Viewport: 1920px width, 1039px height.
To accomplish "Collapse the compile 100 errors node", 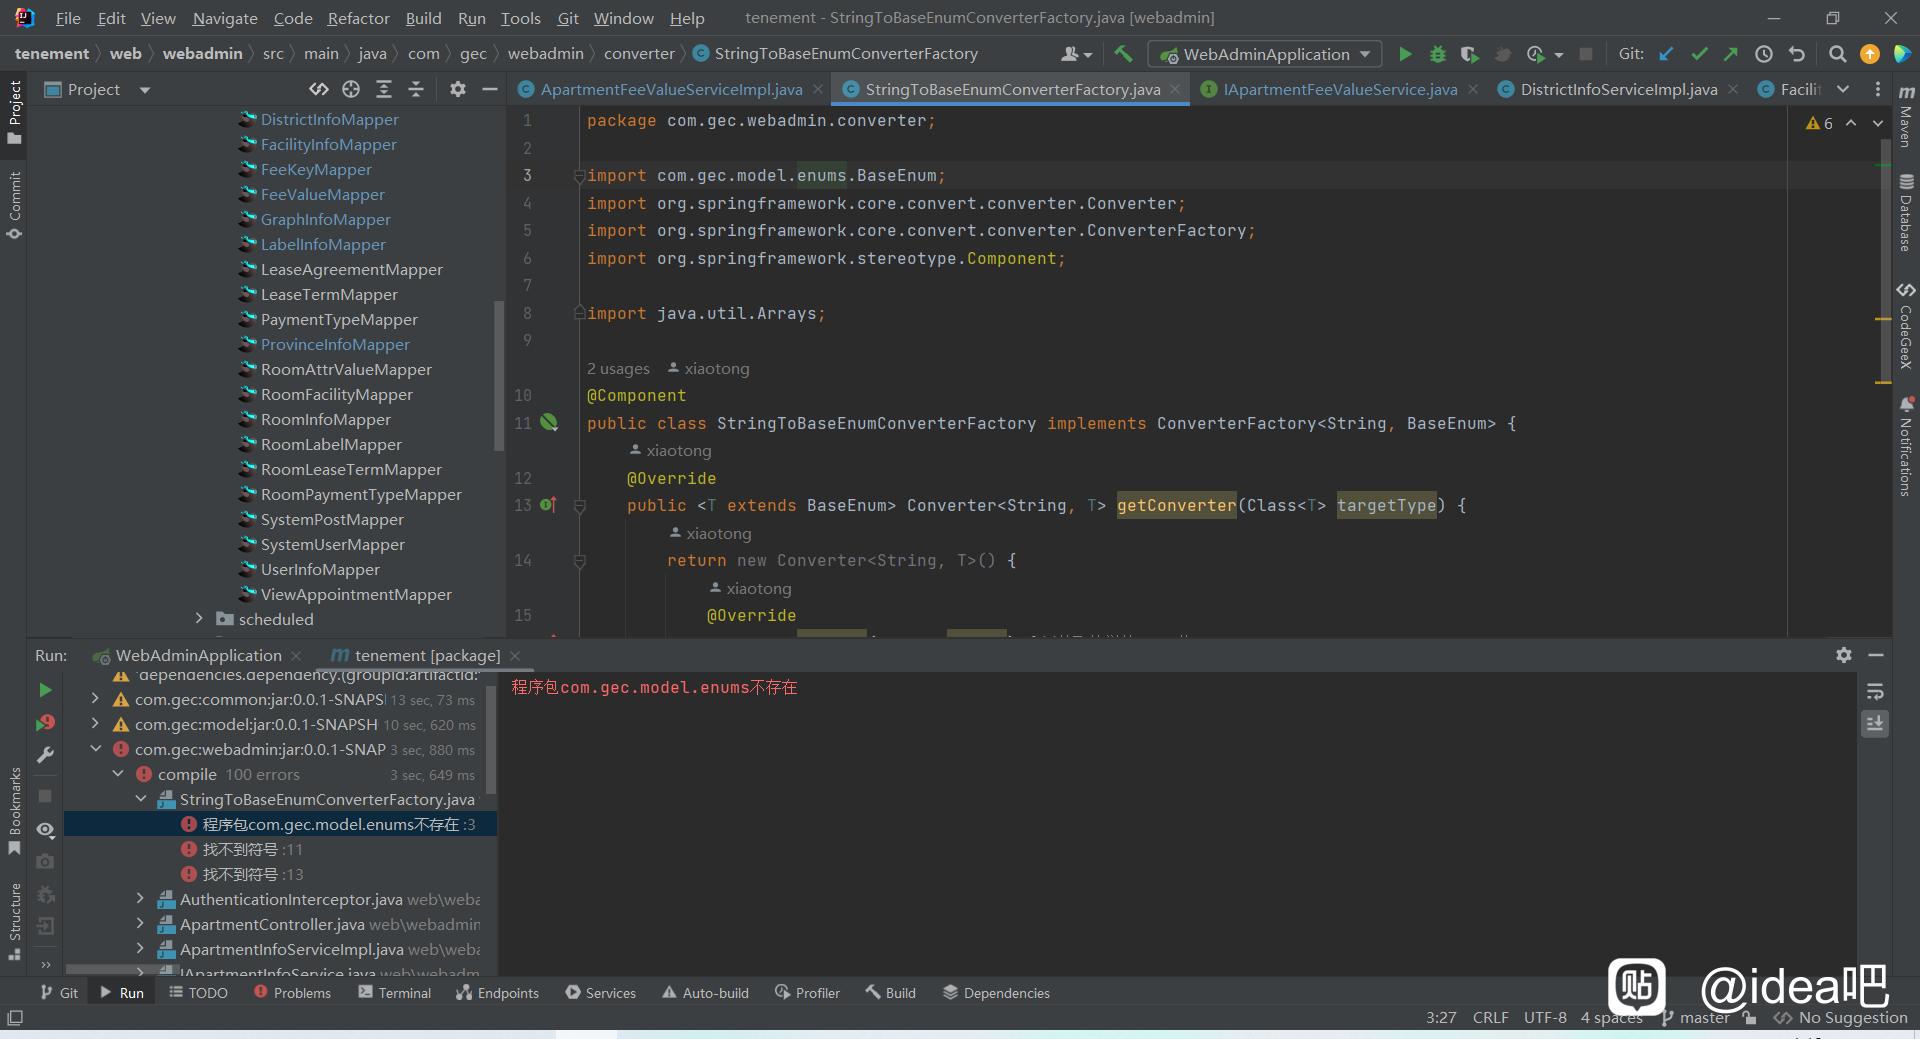I will point(118,774).
